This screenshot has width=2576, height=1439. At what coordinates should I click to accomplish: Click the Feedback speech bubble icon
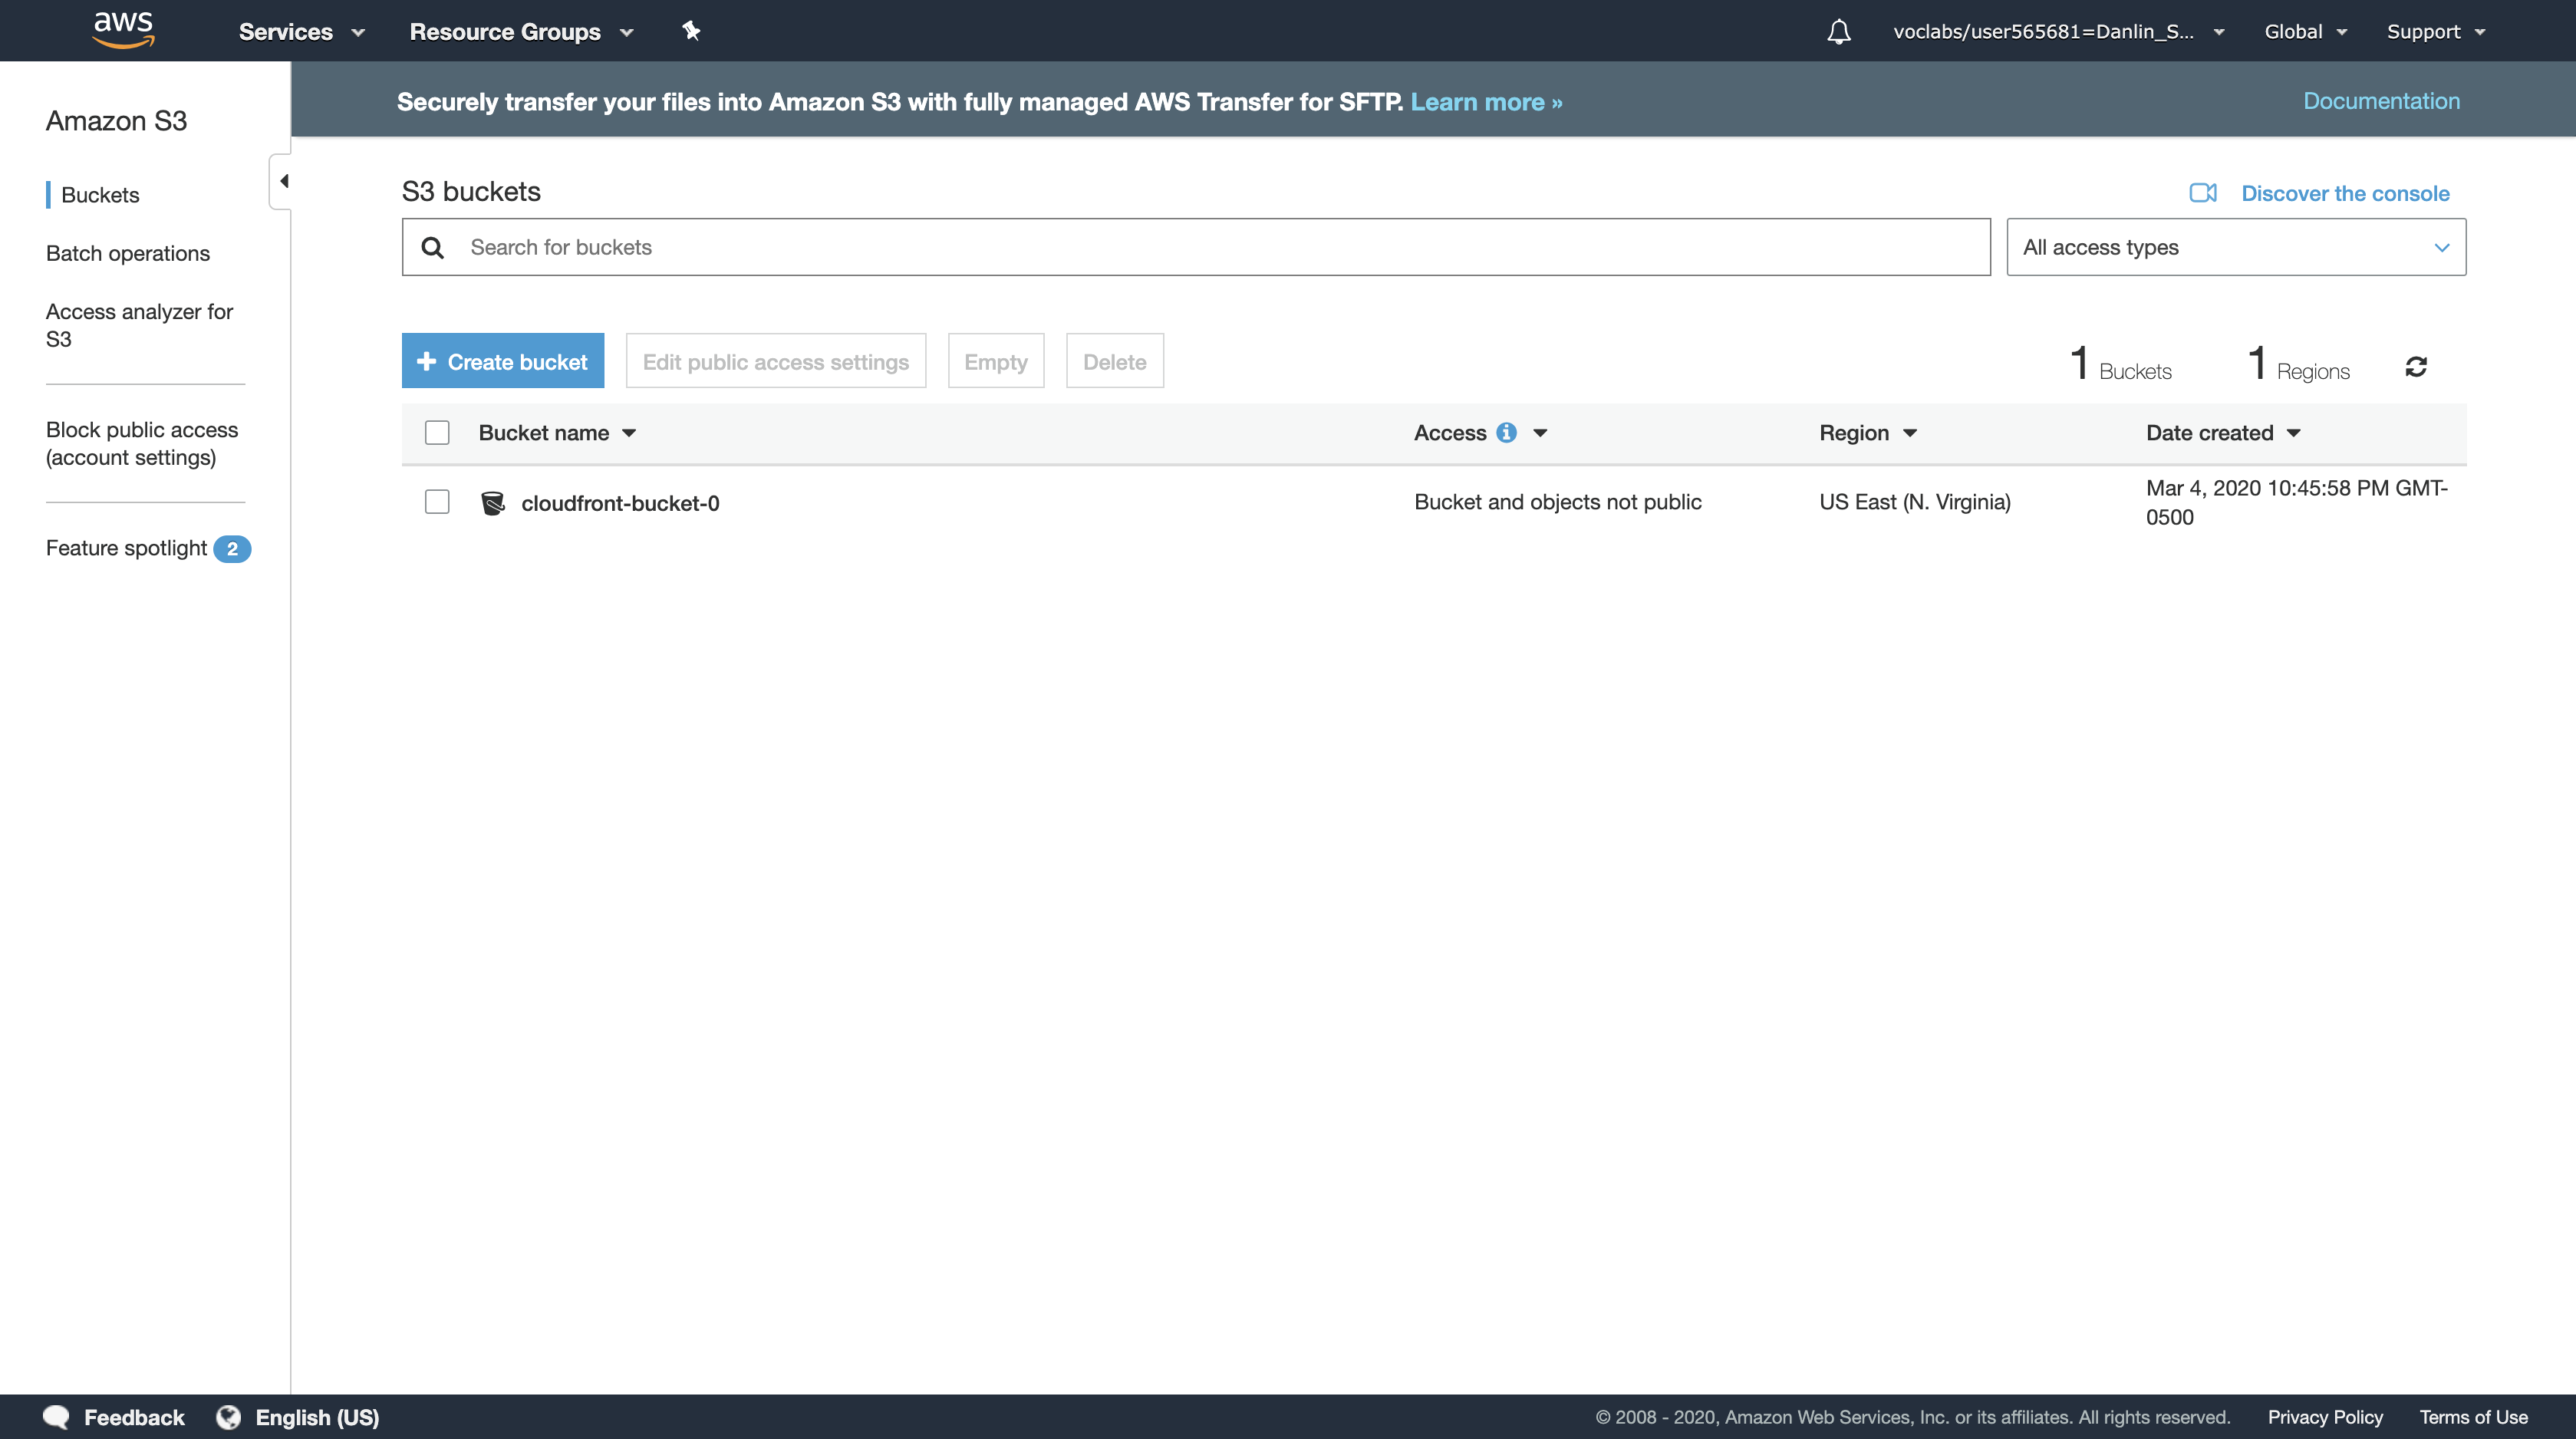(x=57, y=1416)
